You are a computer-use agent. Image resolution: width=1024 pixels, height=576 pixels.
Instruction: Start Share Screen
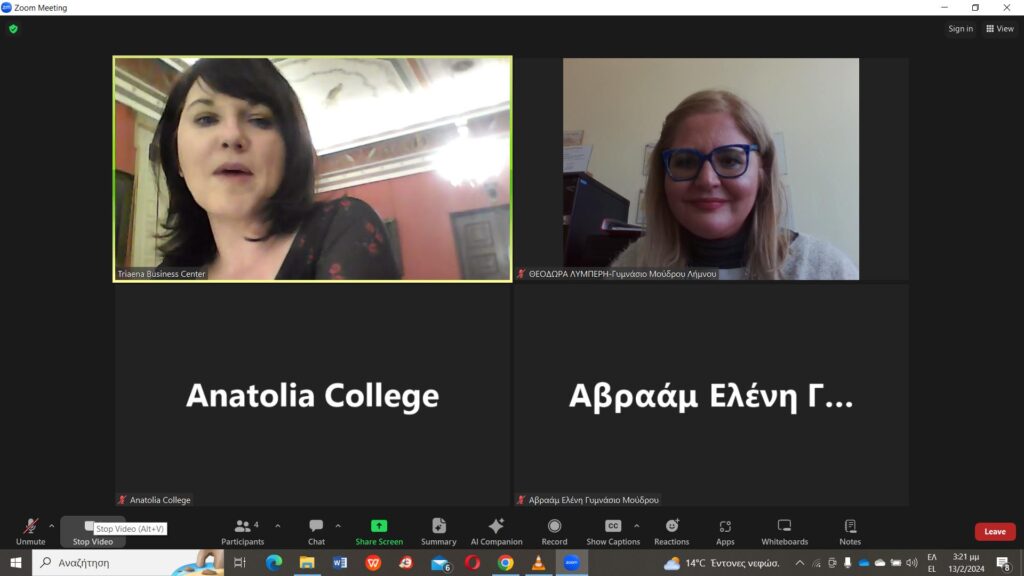pos(379,532)
